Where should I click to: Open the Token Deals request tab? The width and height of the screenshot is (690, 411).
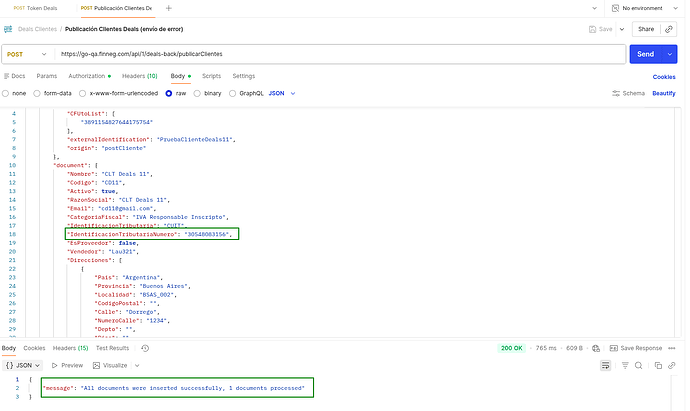tap(35, 8)
